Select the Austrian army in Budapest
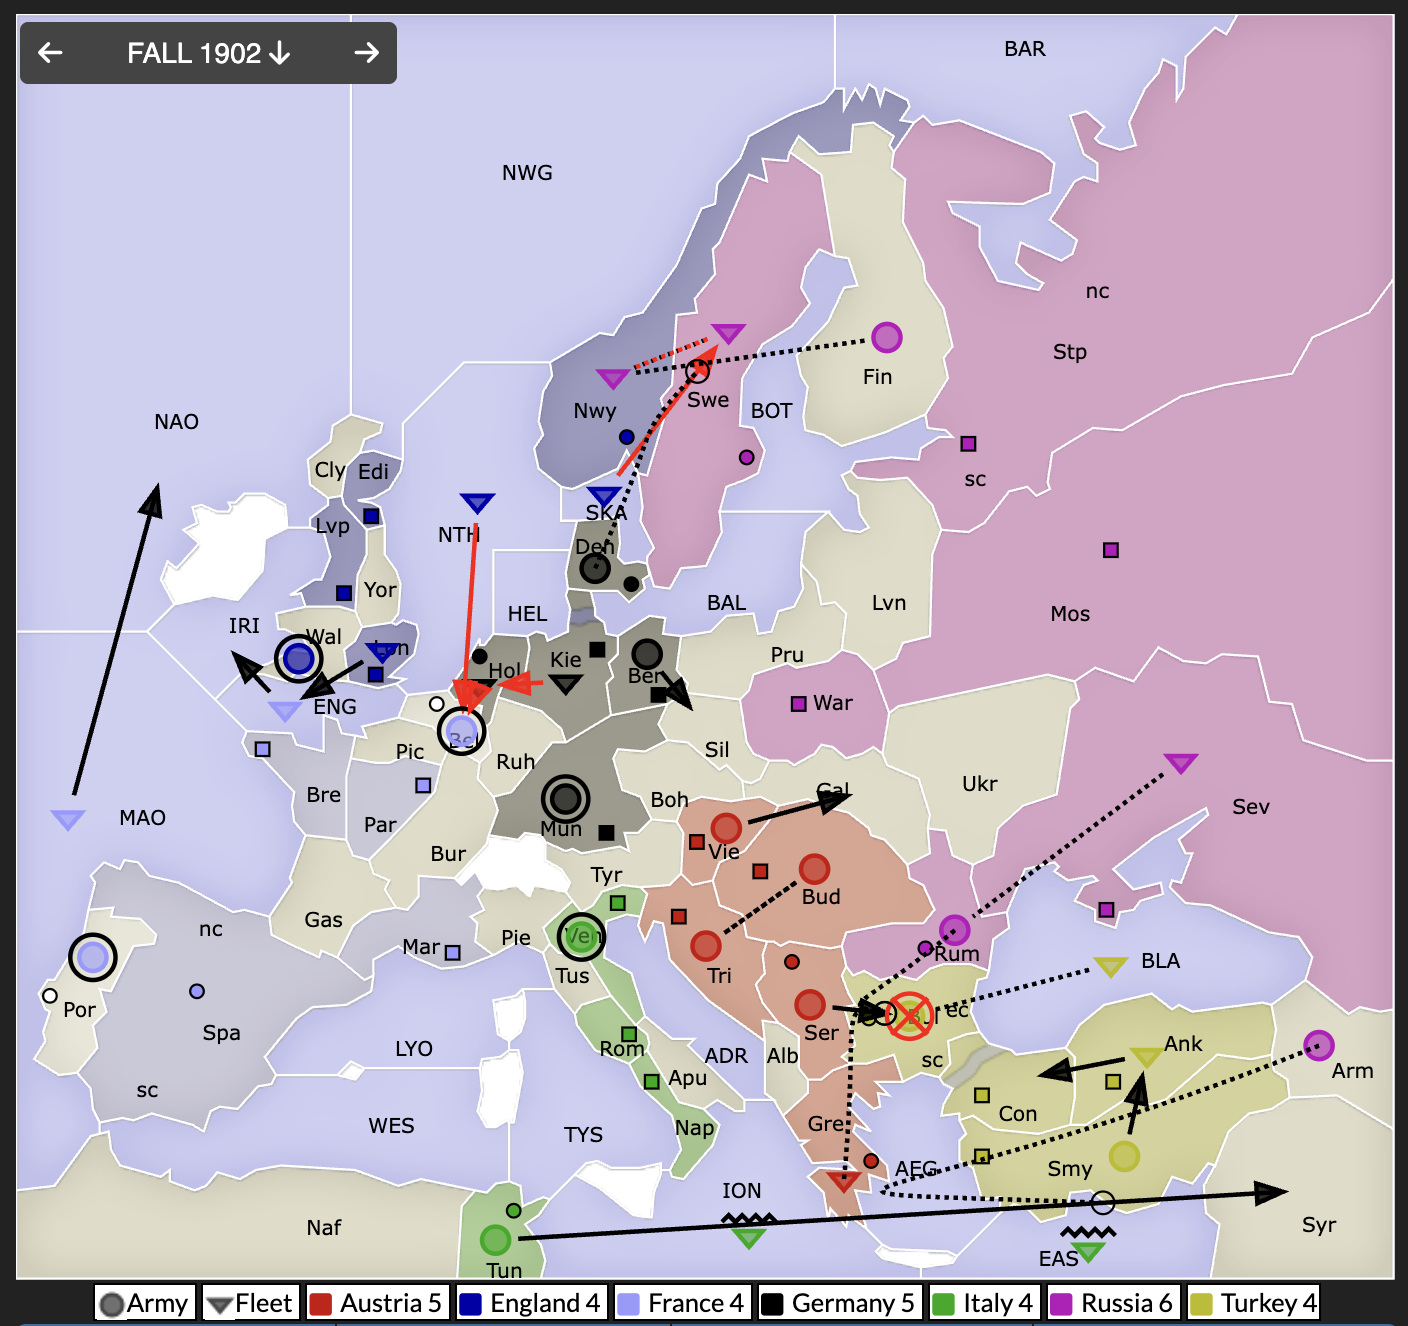The height and width of the screenshot is (1326, 1408). point(815,869)
